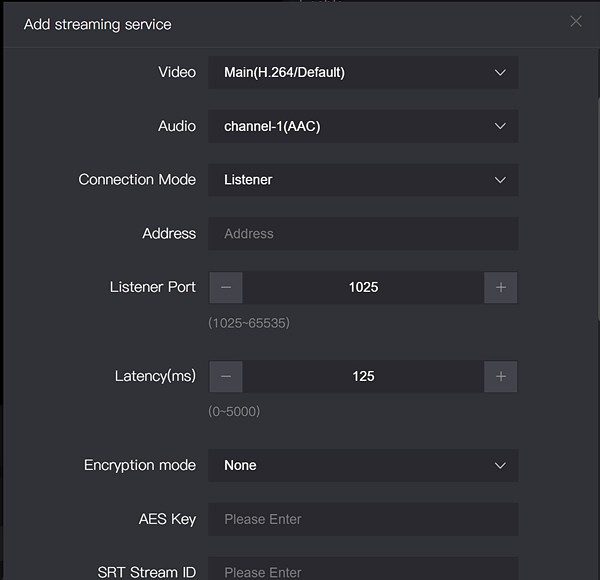Focus the Listener Port value 1025
The width and height of the screenshot is (600, 580).
coord(363,287)
